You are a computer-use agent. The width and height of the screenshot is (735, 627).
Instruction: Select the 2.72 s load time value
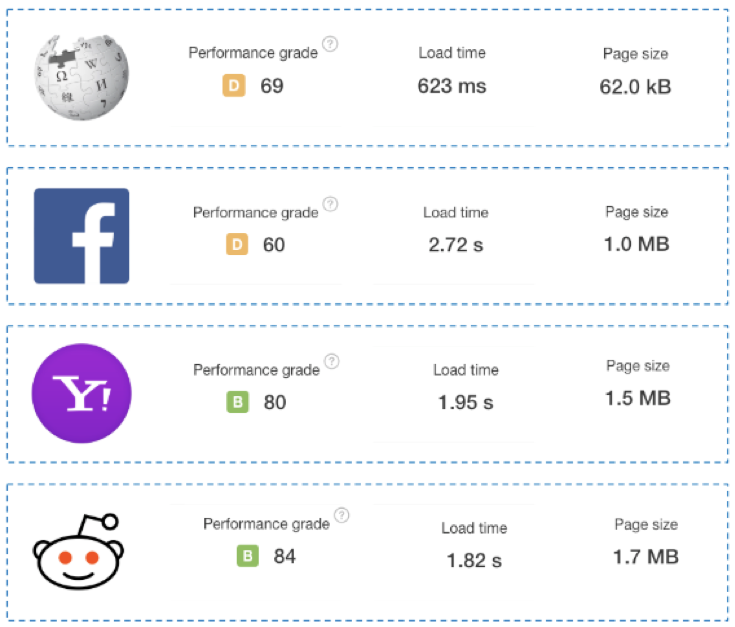[x=455, y=245]
